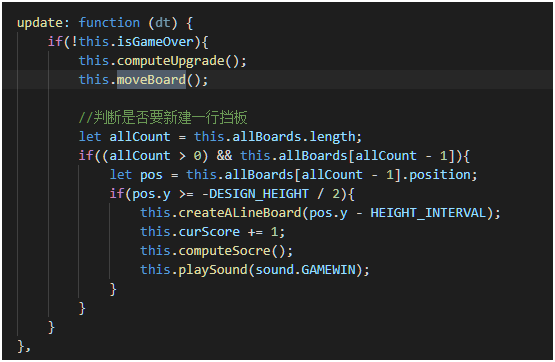Image resolution: width=555 pixels, height=362 pixels.
Task: Click allCount in the let declaration
Action: [140, 137]
